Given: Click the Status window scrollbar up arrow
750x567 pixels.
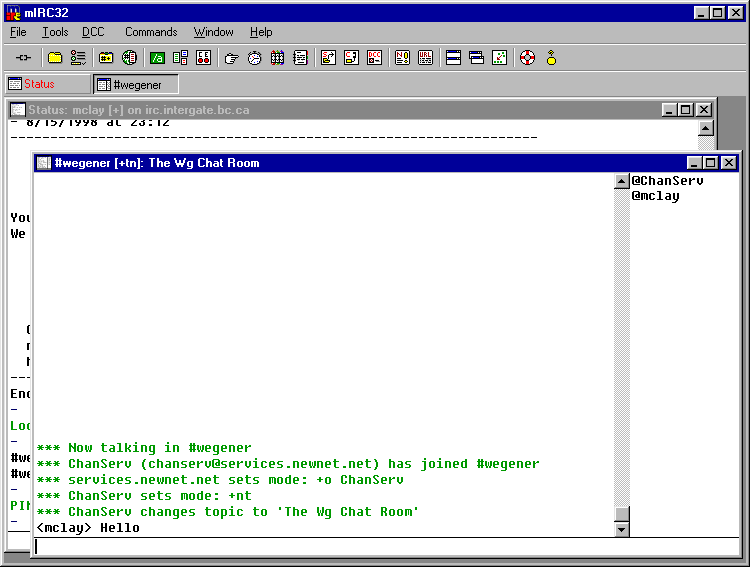Looking at the screenshot, I should point(706,128).
